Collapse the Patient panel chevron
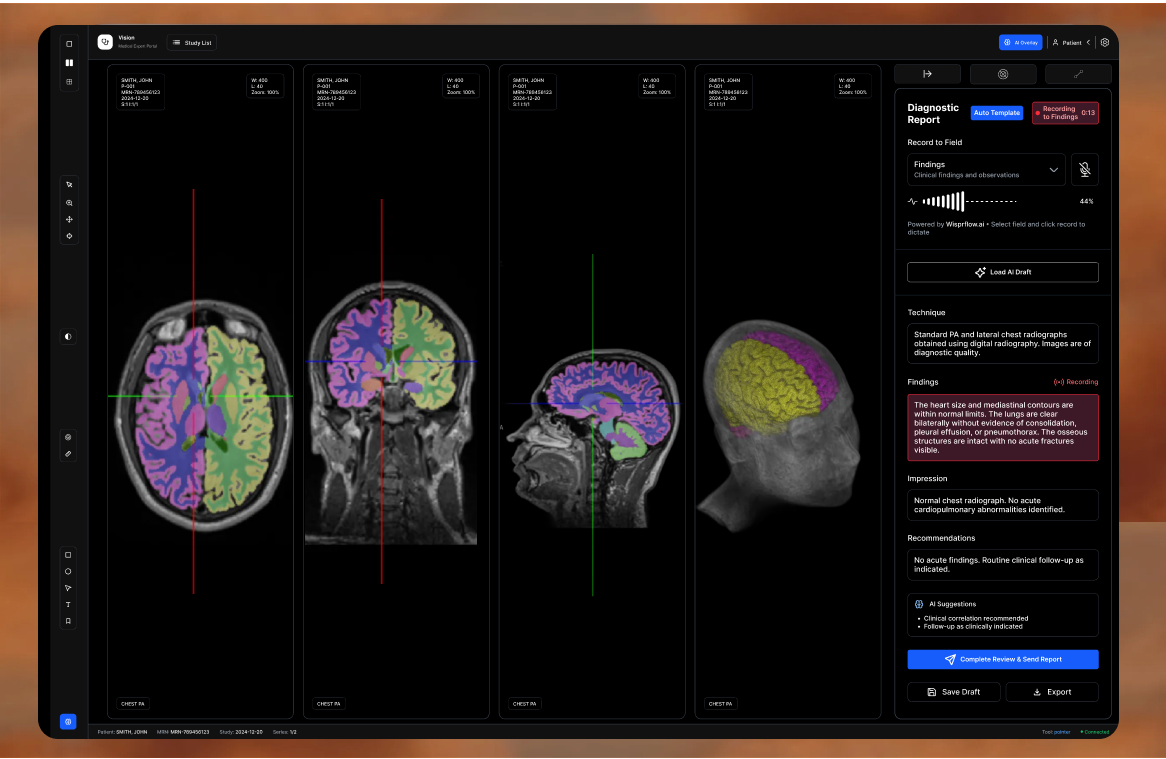The width and height of the screenshot is (1166, 759). (1089, 43)
